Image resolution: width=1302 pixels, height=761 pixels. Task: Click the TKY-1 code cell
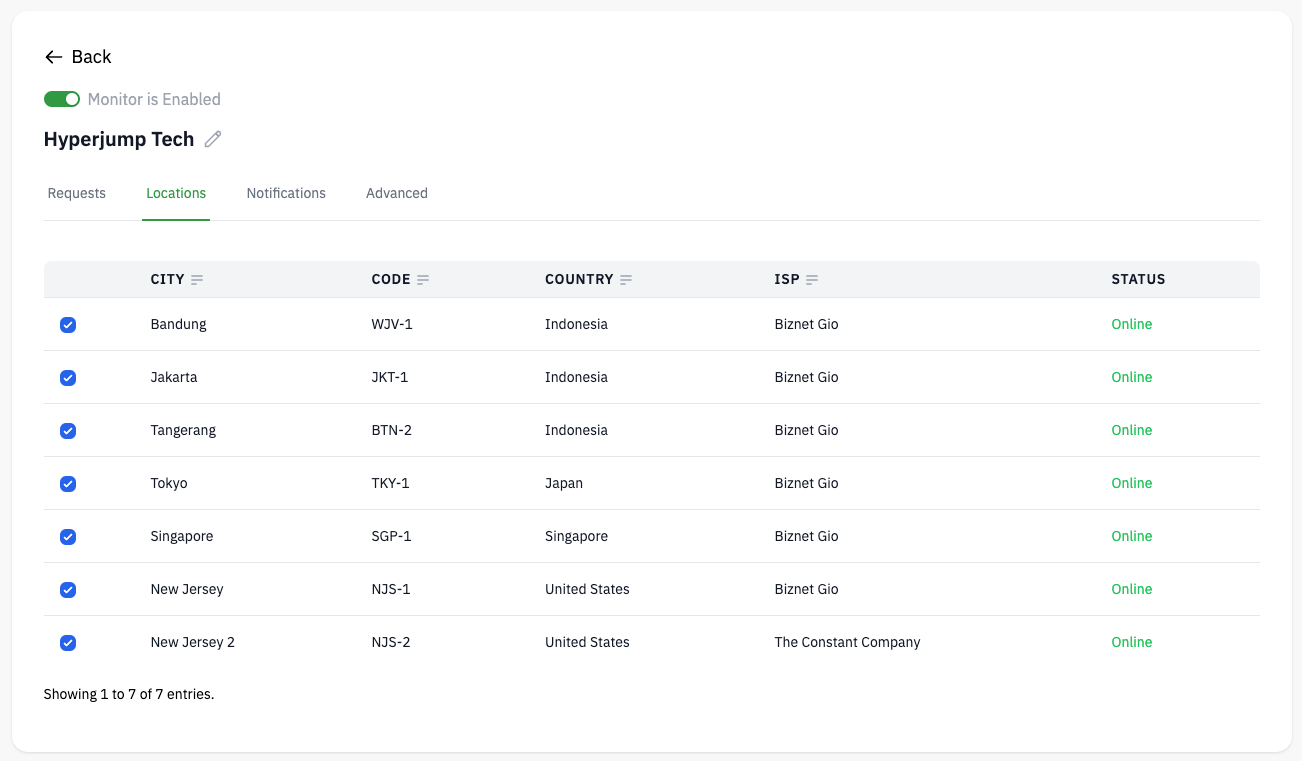390,483
